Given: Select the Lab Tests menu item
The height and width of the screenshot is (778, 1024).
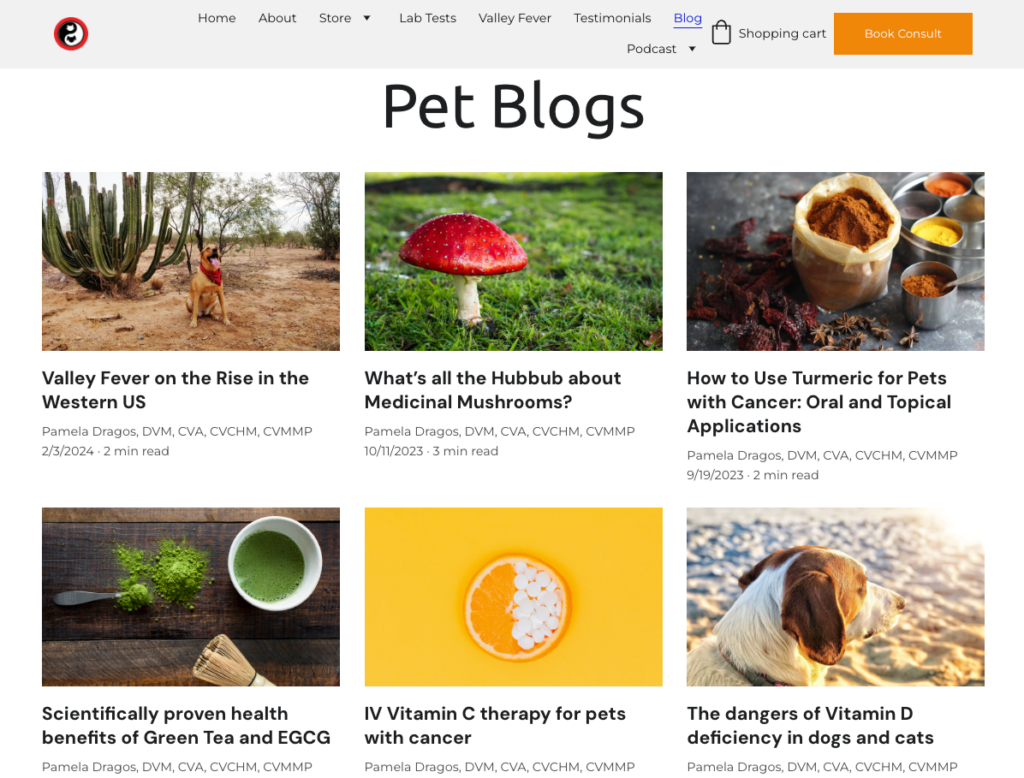Looking at the screenshot, I should 427,17.
